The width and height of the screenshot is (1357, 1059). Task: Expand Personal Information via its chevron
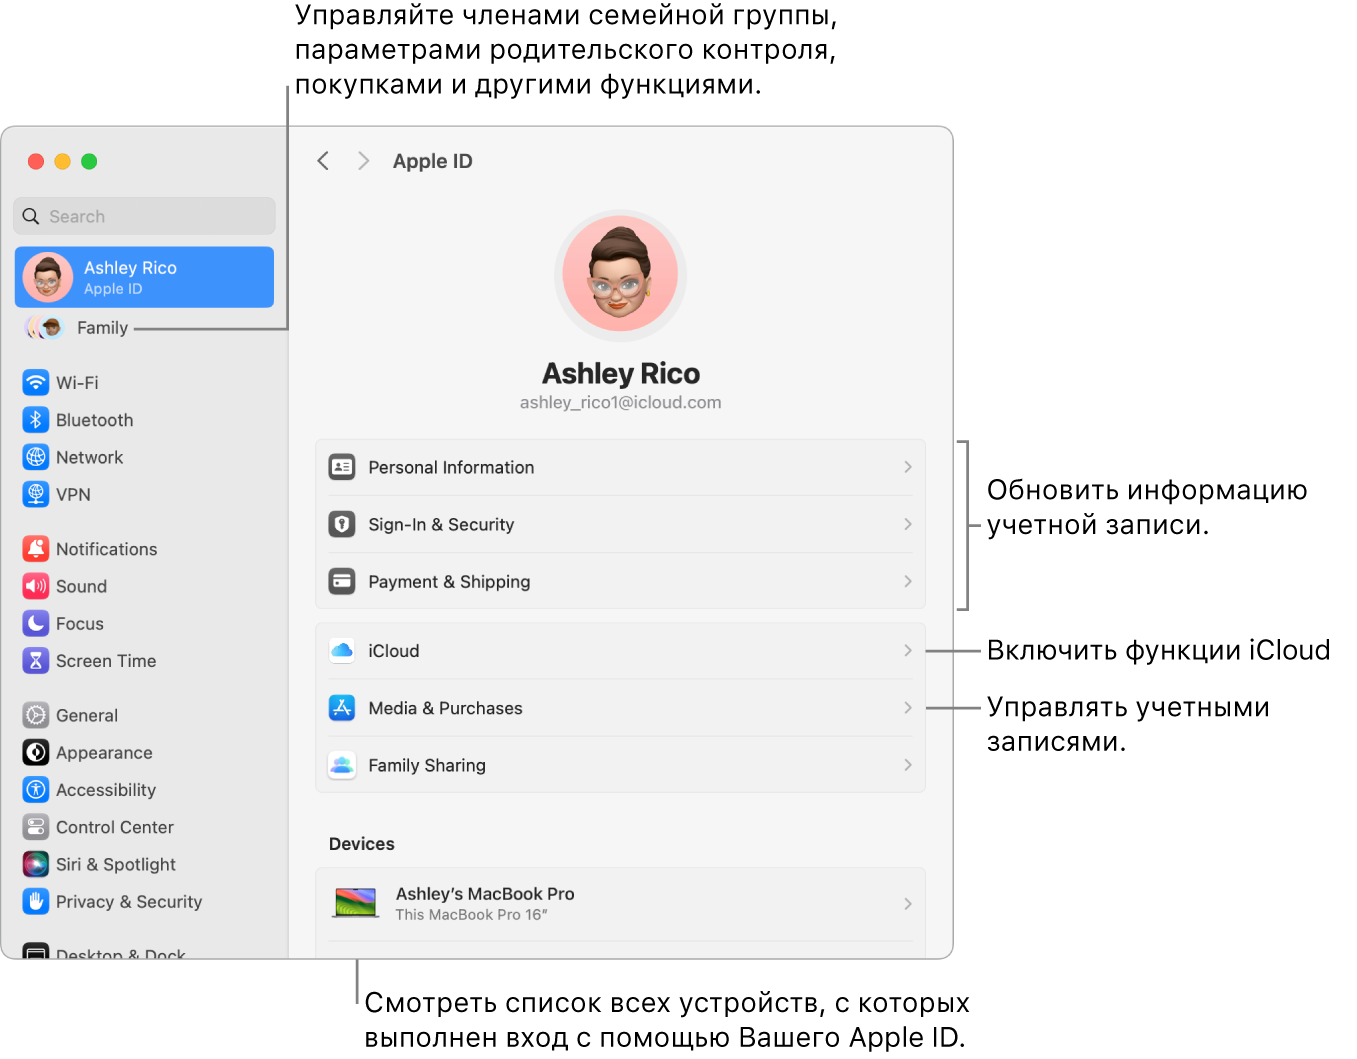(x=908, y=467)
